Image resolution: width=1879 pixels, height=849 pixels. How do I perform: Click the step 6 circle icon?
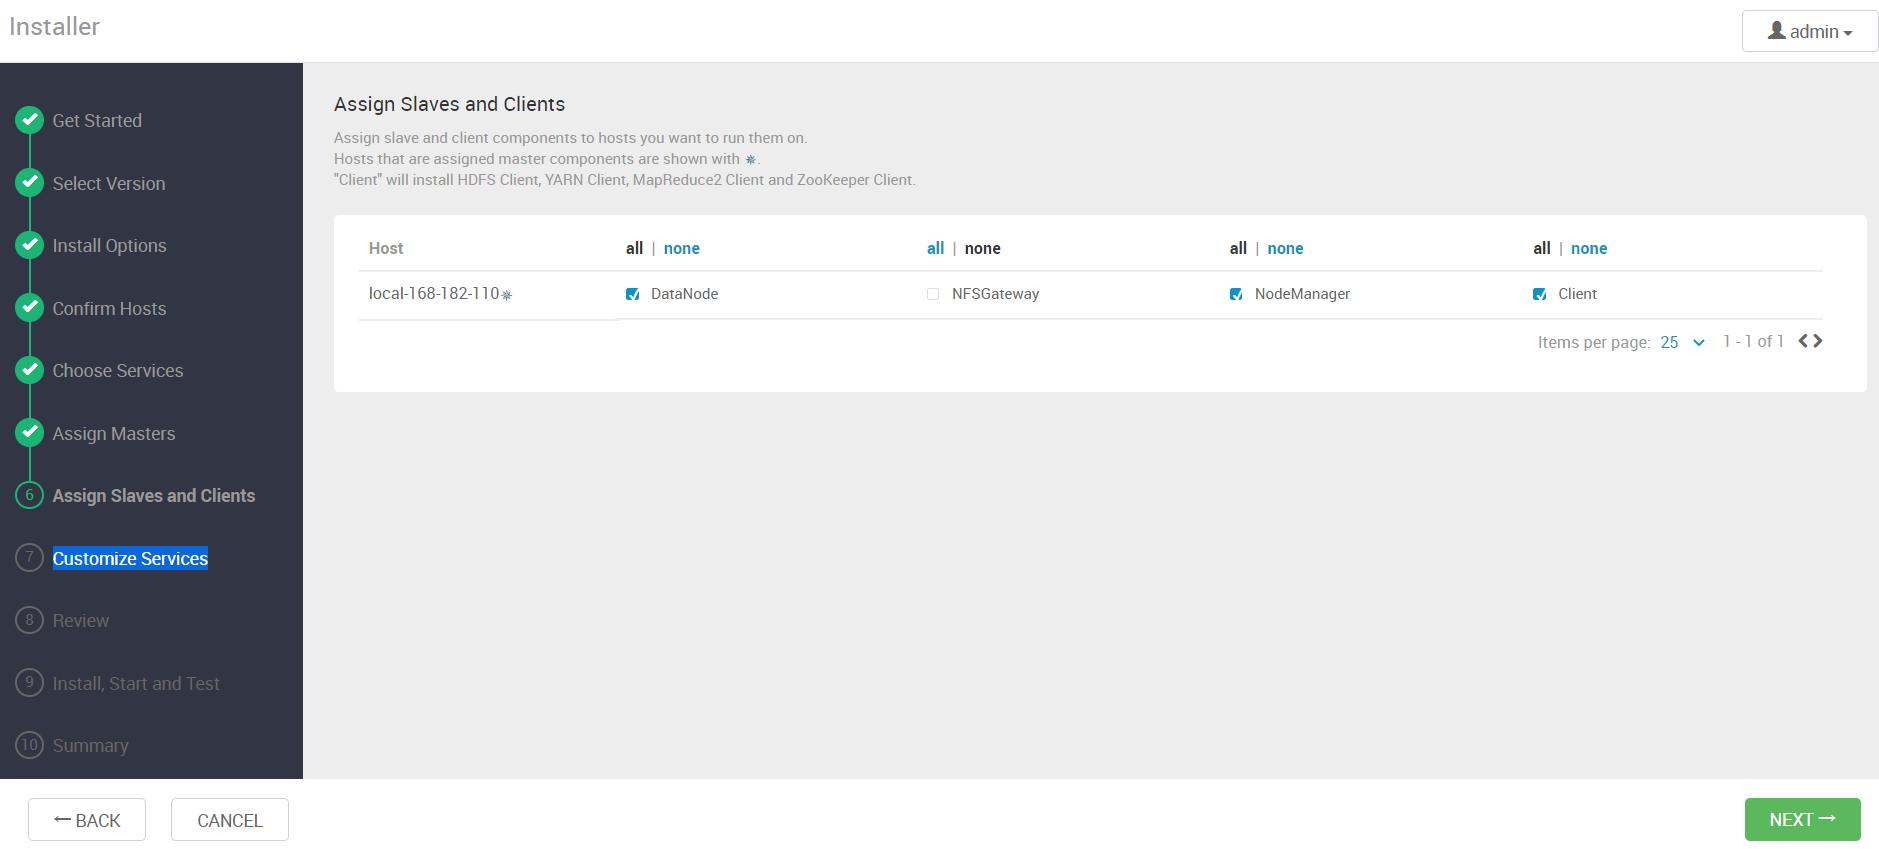pos(29,495)
